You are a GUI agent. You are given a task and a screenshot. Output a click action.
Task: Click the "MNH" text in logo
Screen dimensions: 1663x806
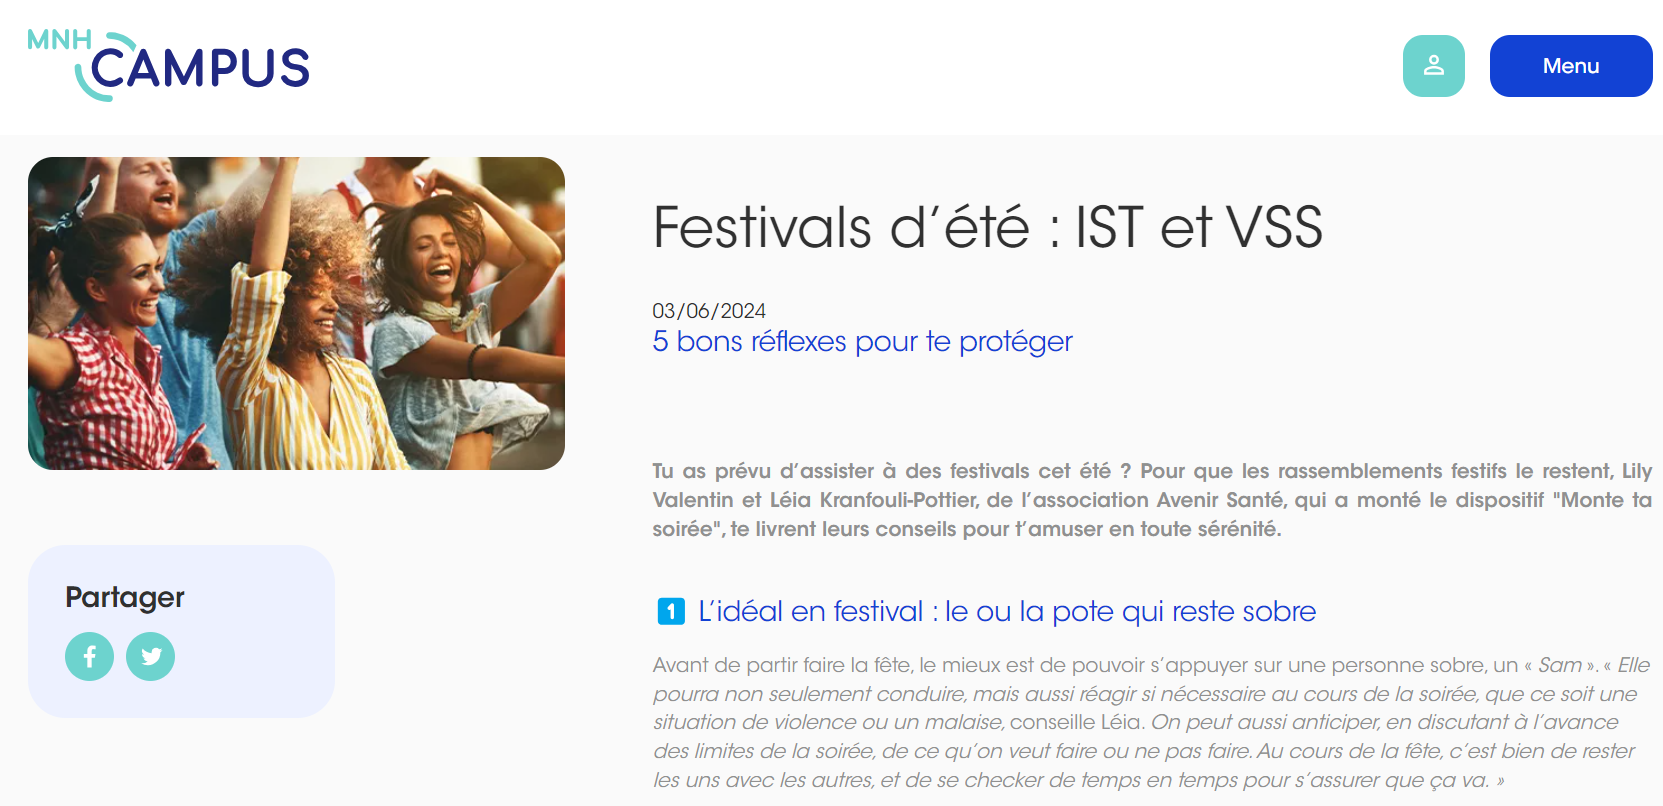click(59, 40)
